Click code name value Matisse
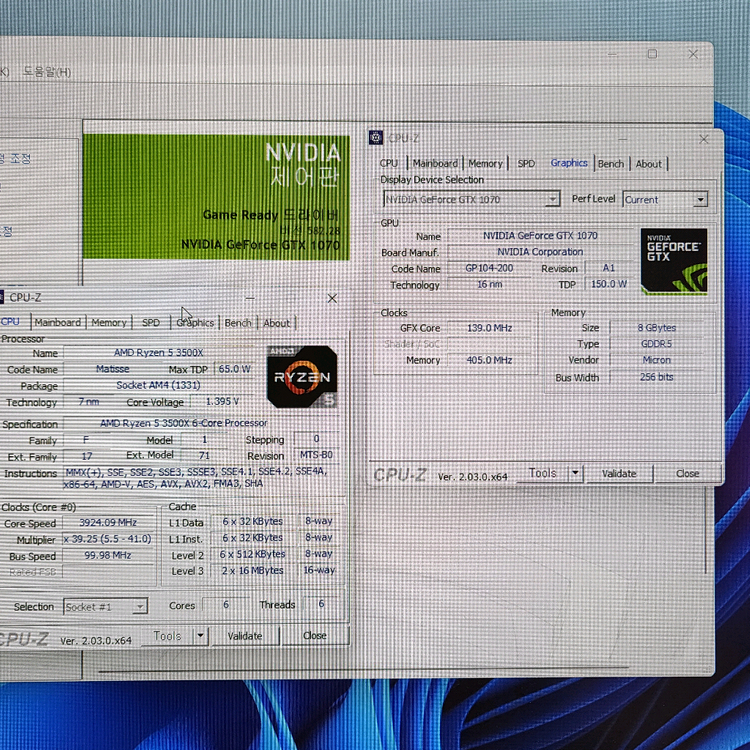This screenshot has height=750, width=750. [x=112, y=369]
